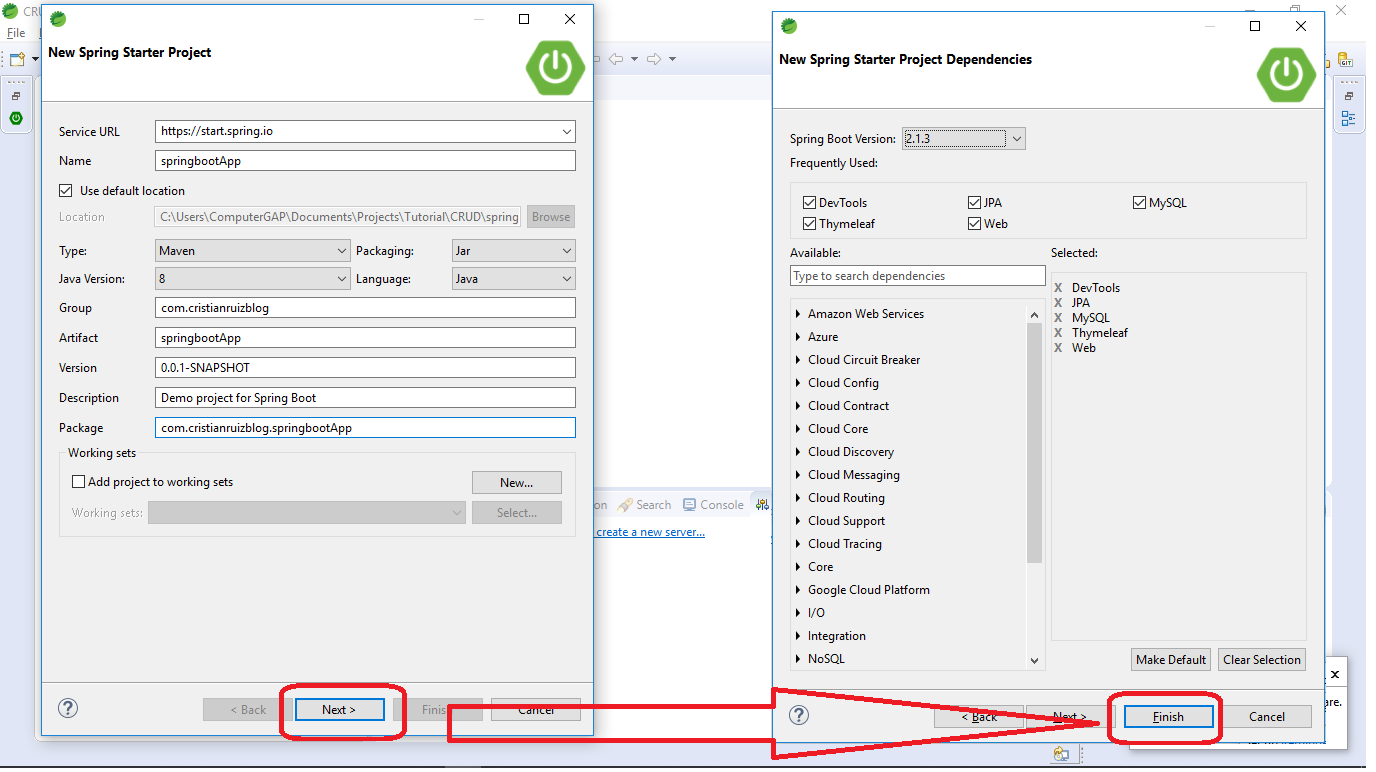1376x772 pixels.
Task: Click the New wizard icon in Eclipse toolbar
Action: point(16,59)
